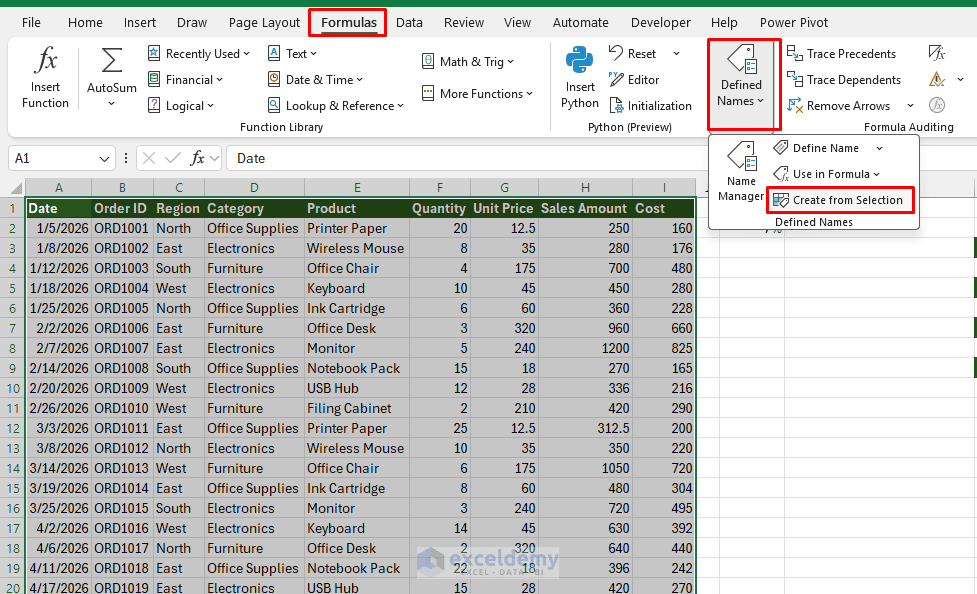Click the Region cell for ORD1003
977x594 pixels.
[x=179, y=269]
